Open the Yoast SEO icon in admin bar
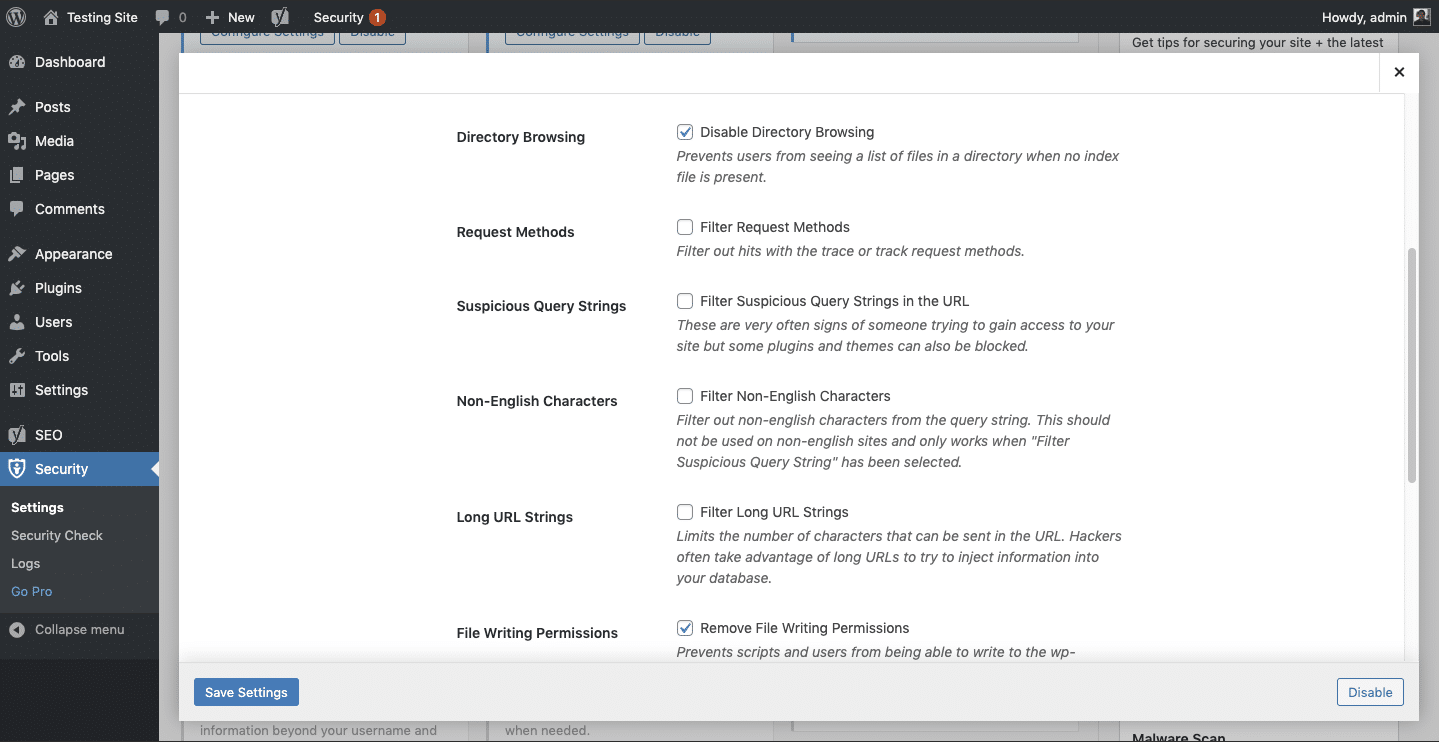 click(x=281, y=17)
